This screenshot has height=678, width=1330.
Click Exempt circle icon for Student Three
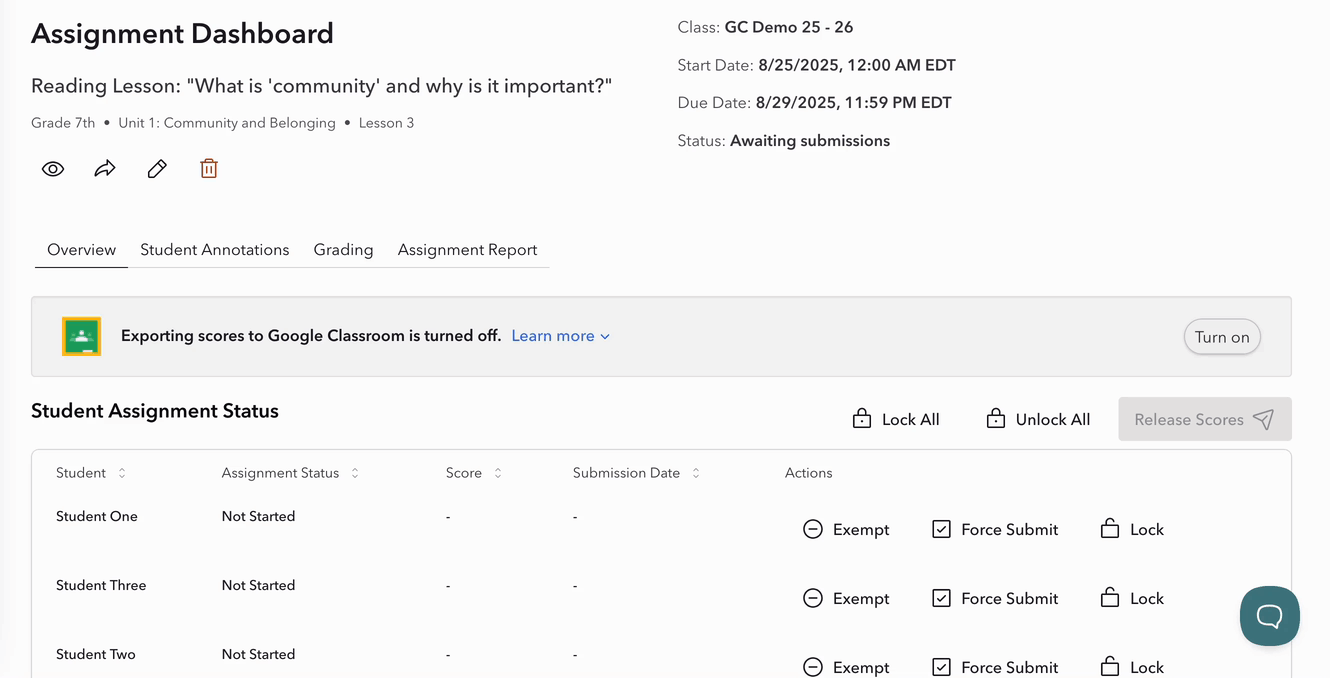[x=813, y=598]
